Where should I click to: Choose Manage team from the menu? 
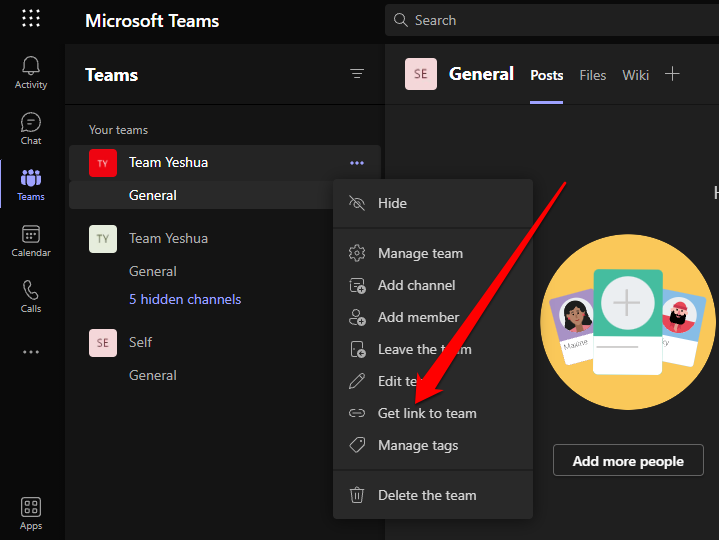click(420, 253)
